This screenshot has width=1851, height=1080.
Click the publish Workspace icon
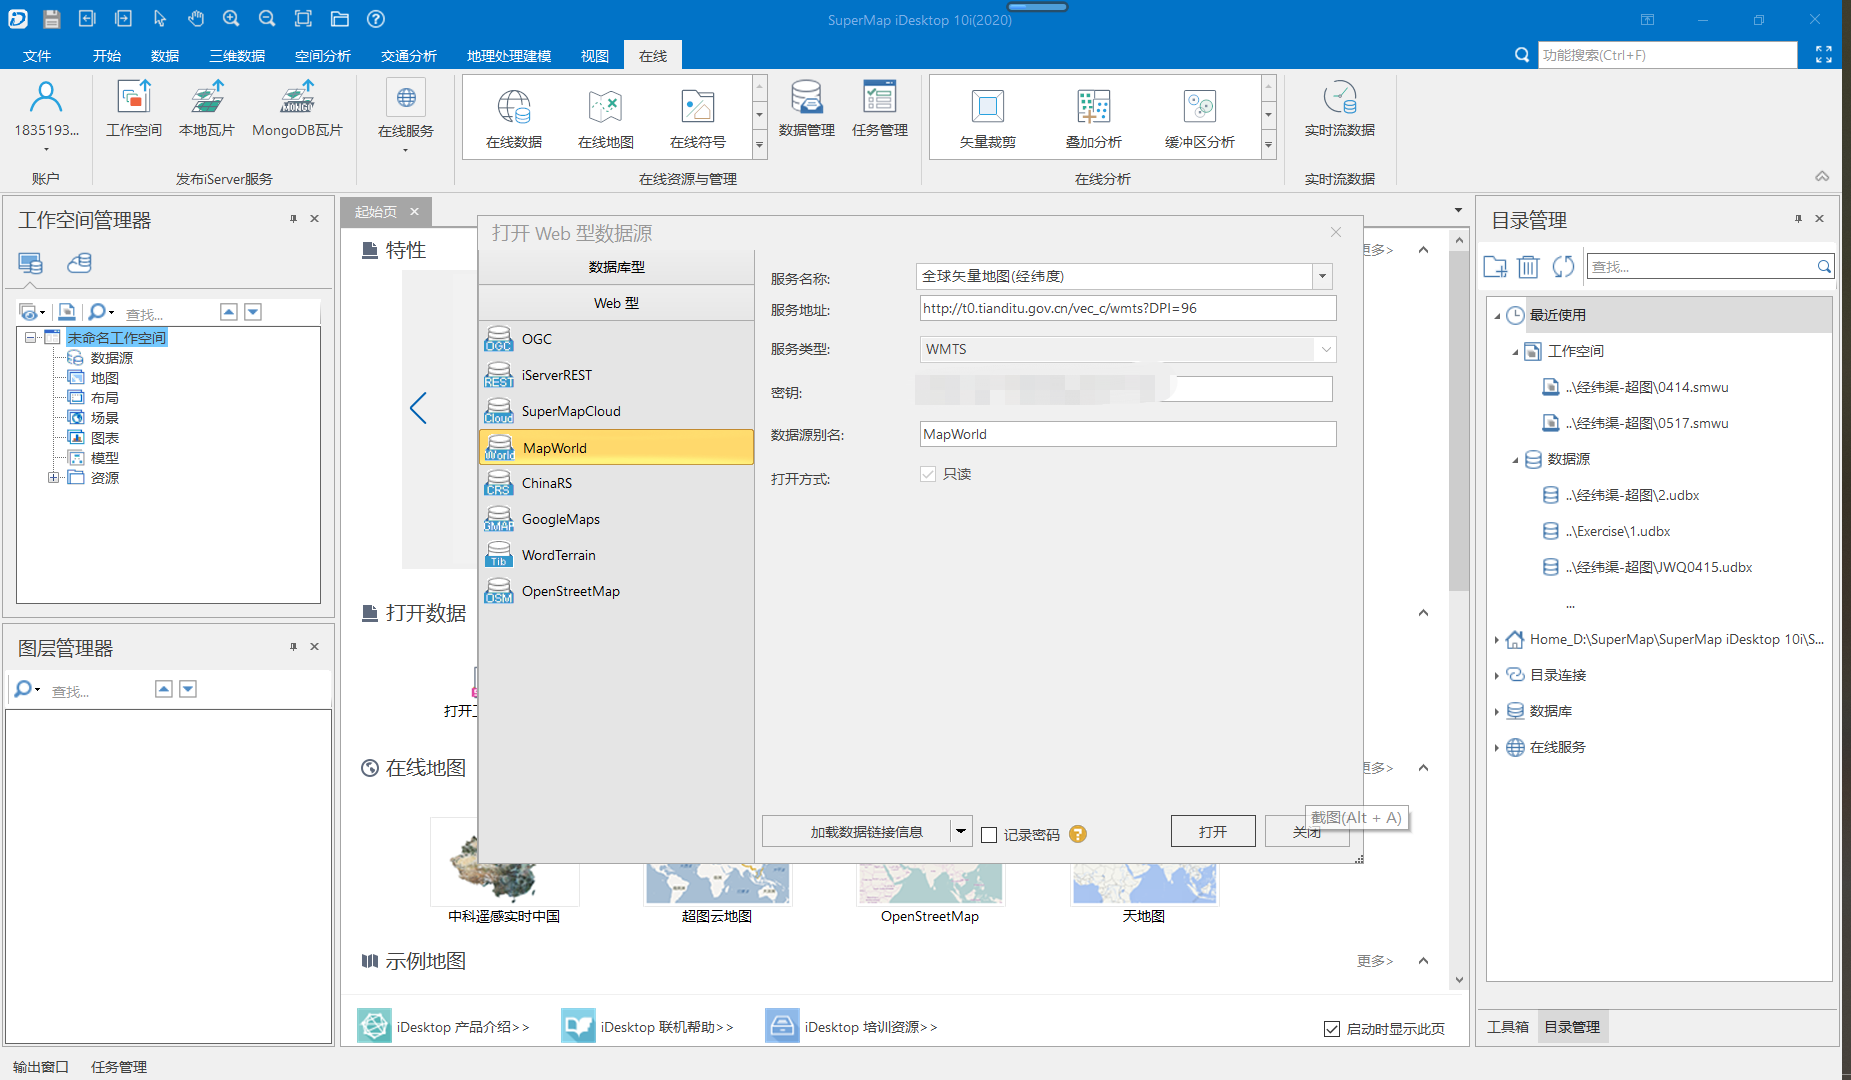click(134, 97)
